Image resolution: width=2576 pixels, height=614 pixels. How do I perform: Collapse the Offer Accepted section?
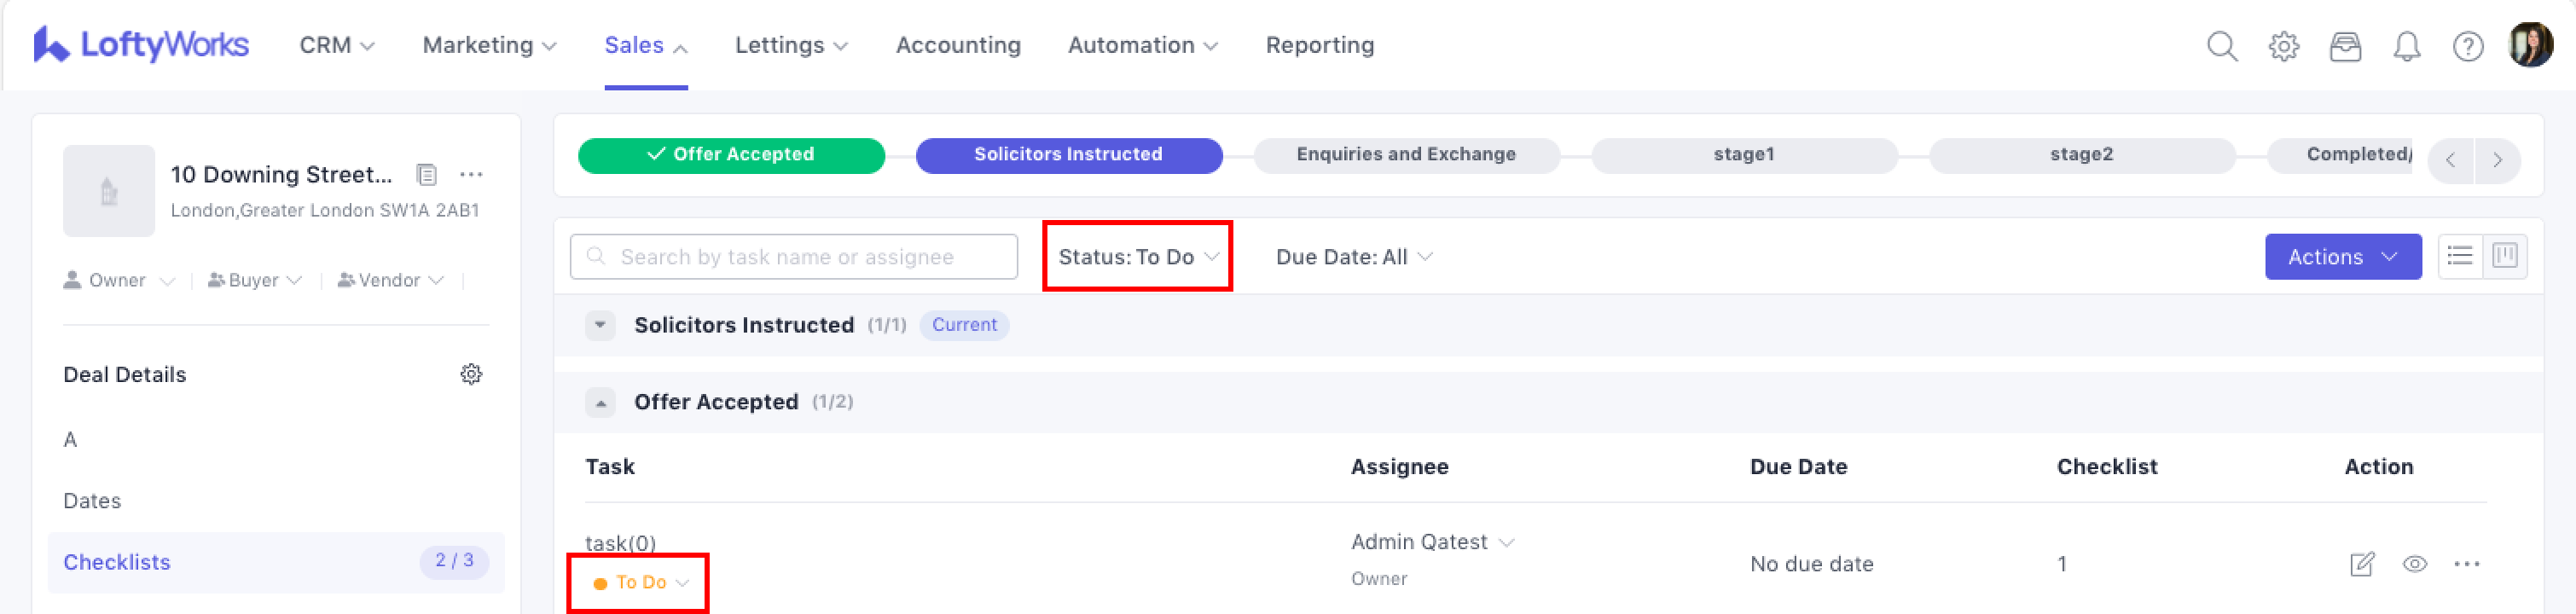600,403
